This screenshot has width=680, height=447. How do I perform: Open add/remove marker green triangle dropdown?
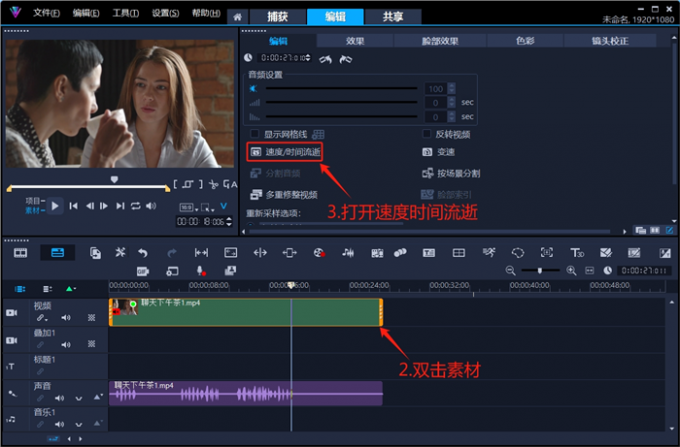(x=70, y=289)
